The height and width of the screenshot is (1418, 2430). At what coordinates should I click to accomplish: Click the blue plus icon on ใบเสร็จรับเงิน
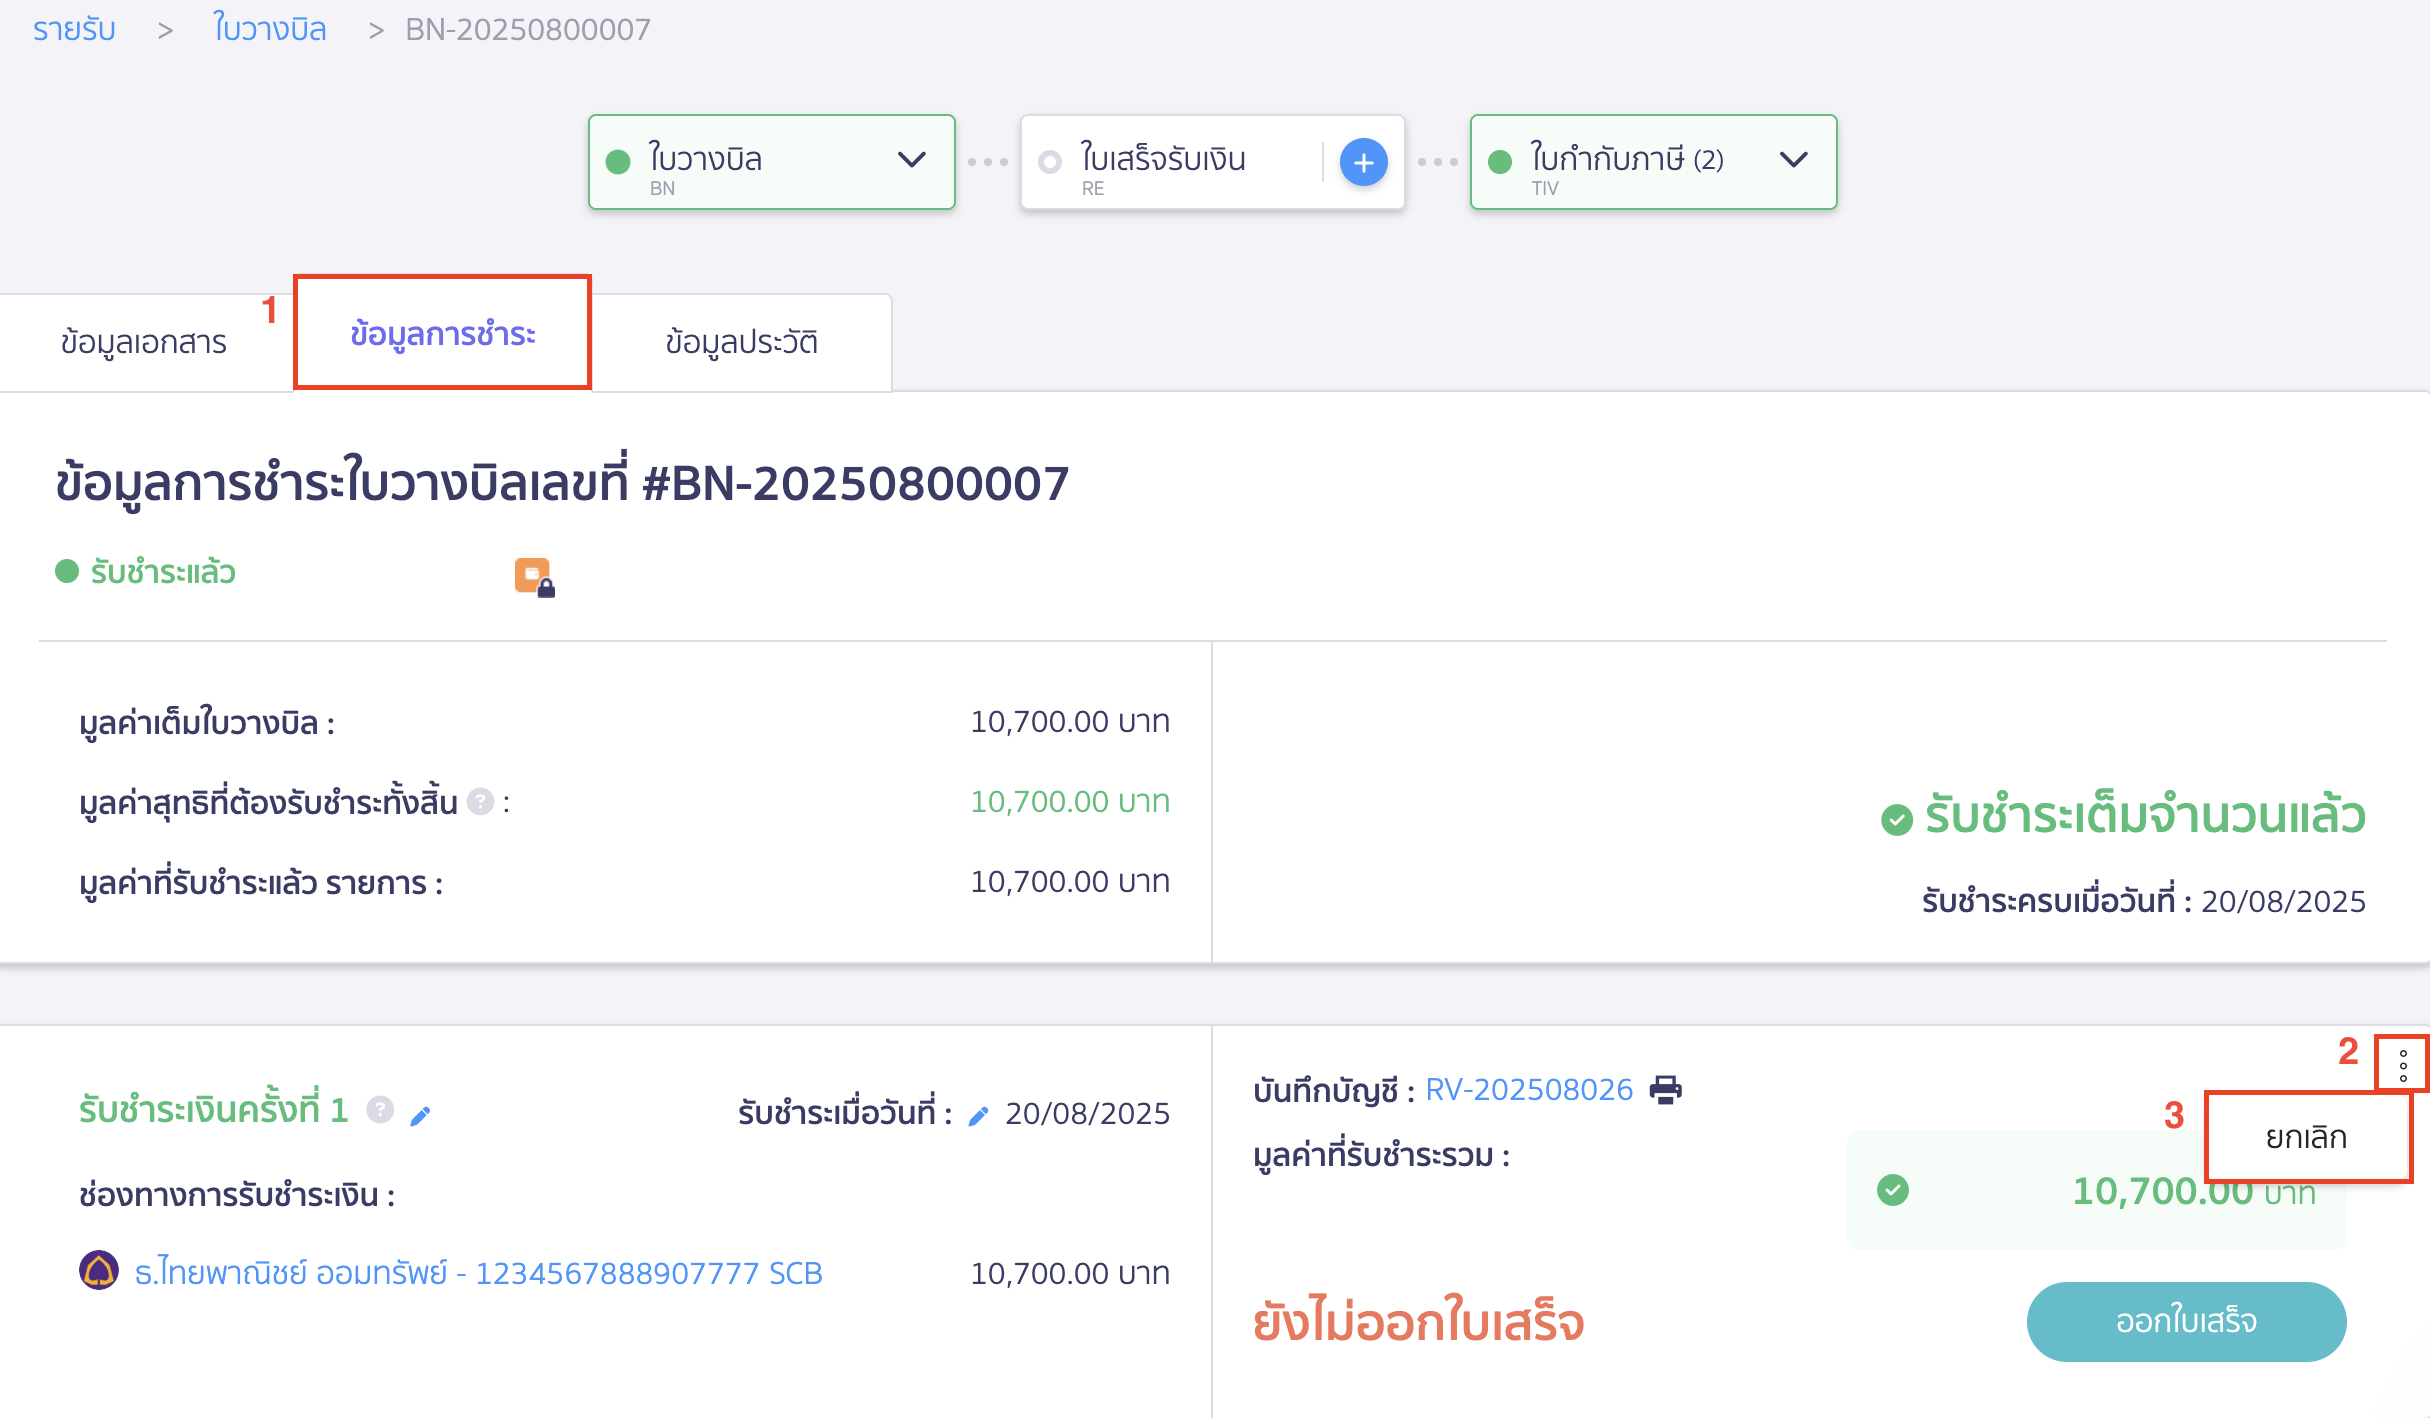1363,162
